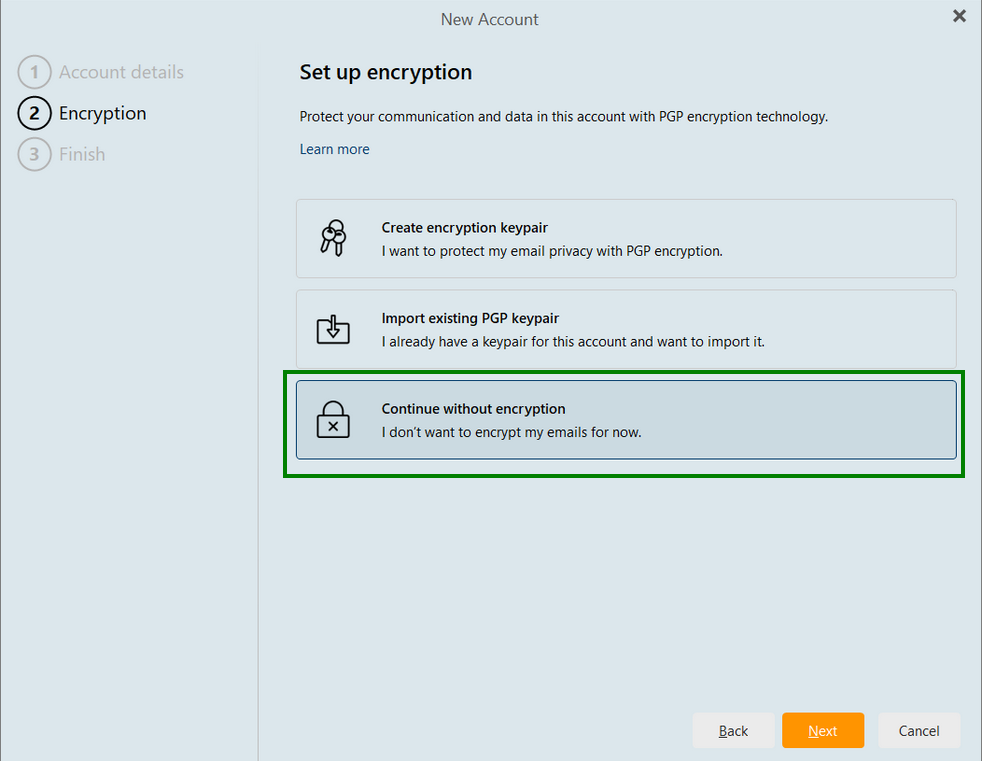Click the keys icon for creating keypair
Viewport: 982px width, 761px height.
tap(333, 239)
